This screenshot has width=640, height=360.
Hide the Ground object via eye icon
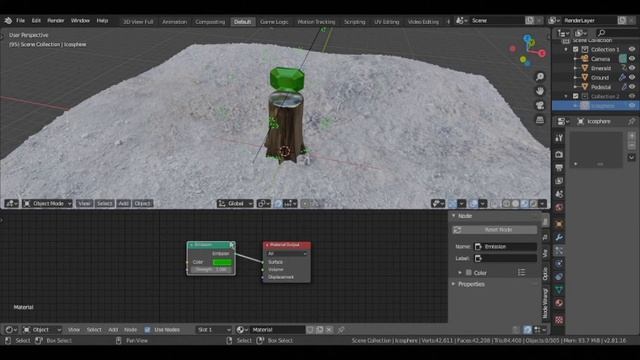click(x=632, y=78)
